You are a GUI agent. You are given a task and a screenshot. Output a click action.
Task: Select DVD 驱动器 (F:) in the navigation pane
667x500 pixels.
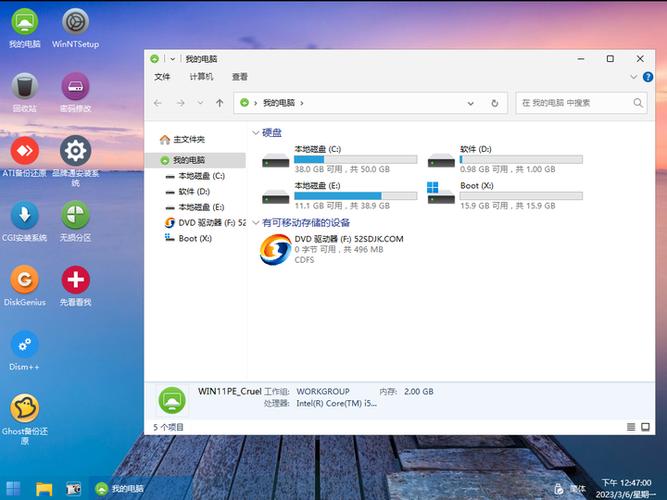[205, 223]
